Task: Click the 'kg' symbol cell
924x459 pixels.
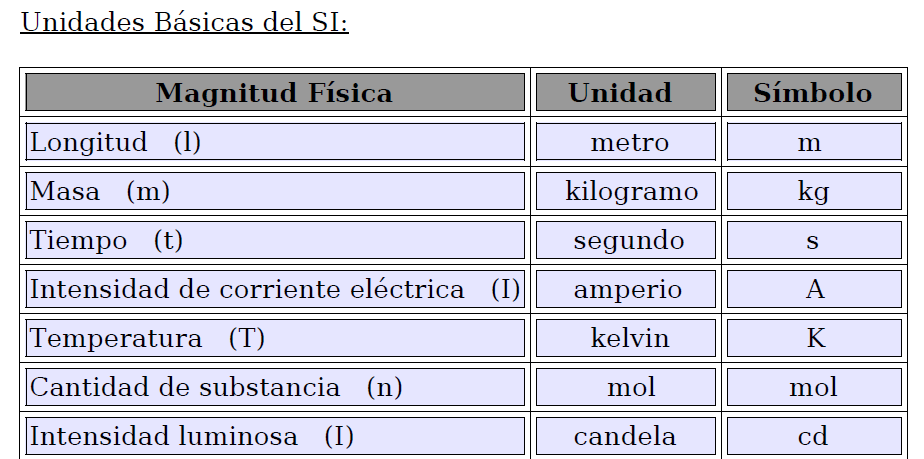Action: point(813,191)
